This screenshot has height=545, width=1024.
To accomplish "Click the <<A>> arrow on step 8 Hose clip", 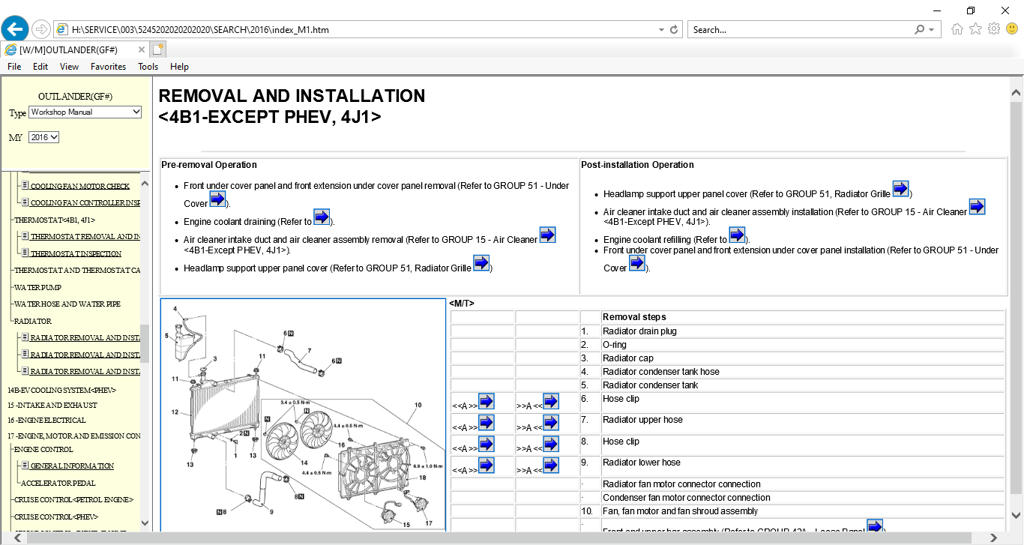I will (486, 444).
